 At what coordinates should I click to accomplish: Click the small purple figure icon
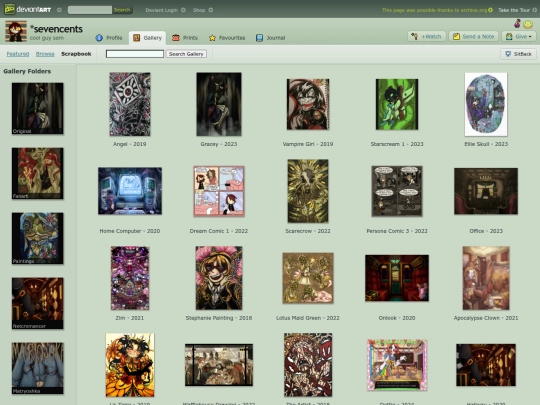[517, 23]
